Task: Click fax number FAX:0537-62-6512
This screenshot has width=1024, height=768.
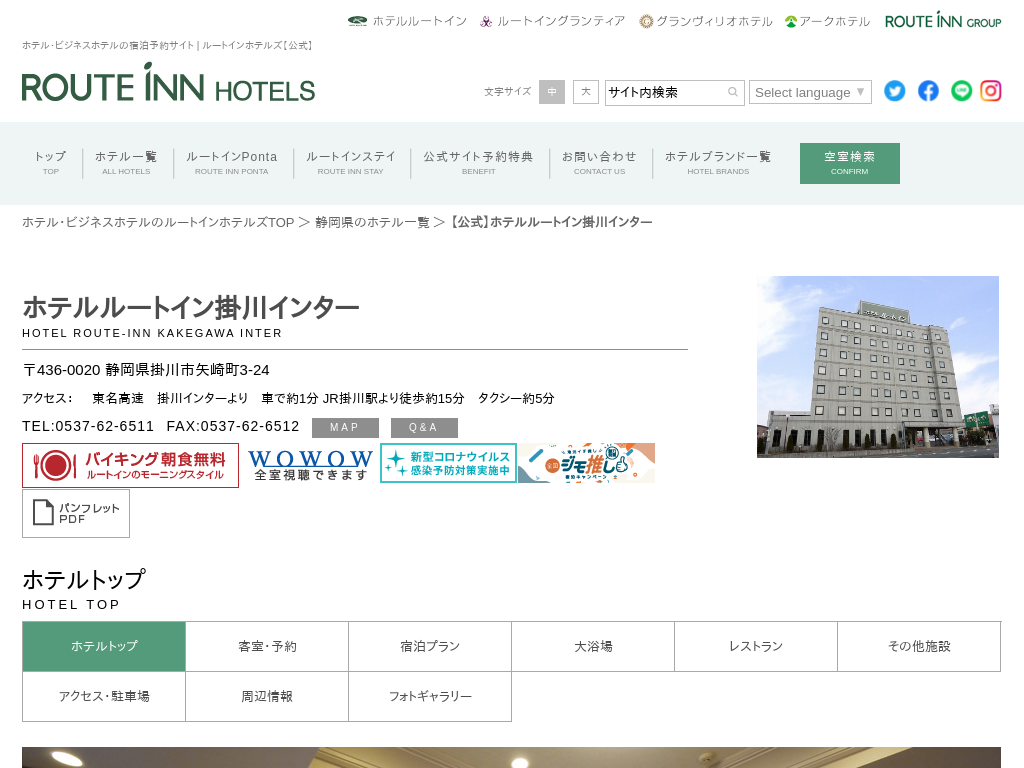Action: (x=233, y=426)
